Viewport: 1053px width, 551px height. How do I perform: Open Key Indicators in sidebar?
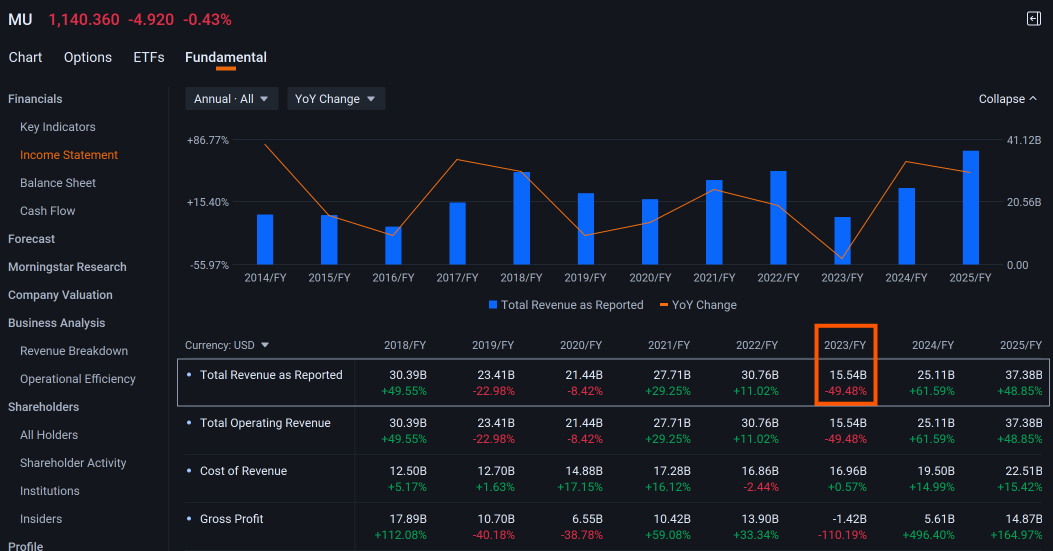58,127
